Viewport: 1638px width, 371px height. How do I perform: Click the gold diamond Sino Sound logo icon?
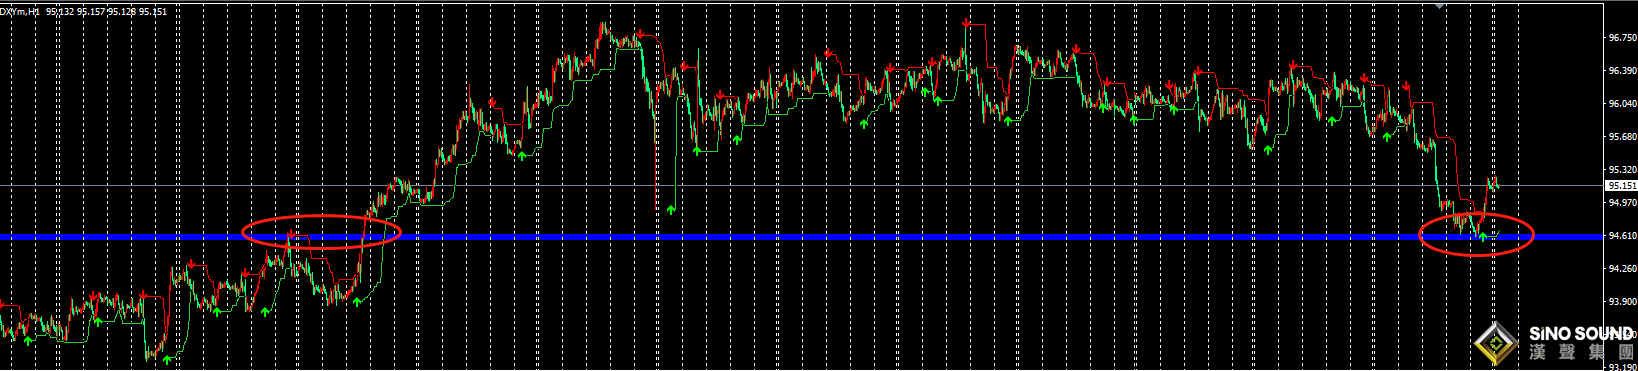[1496, 345]
